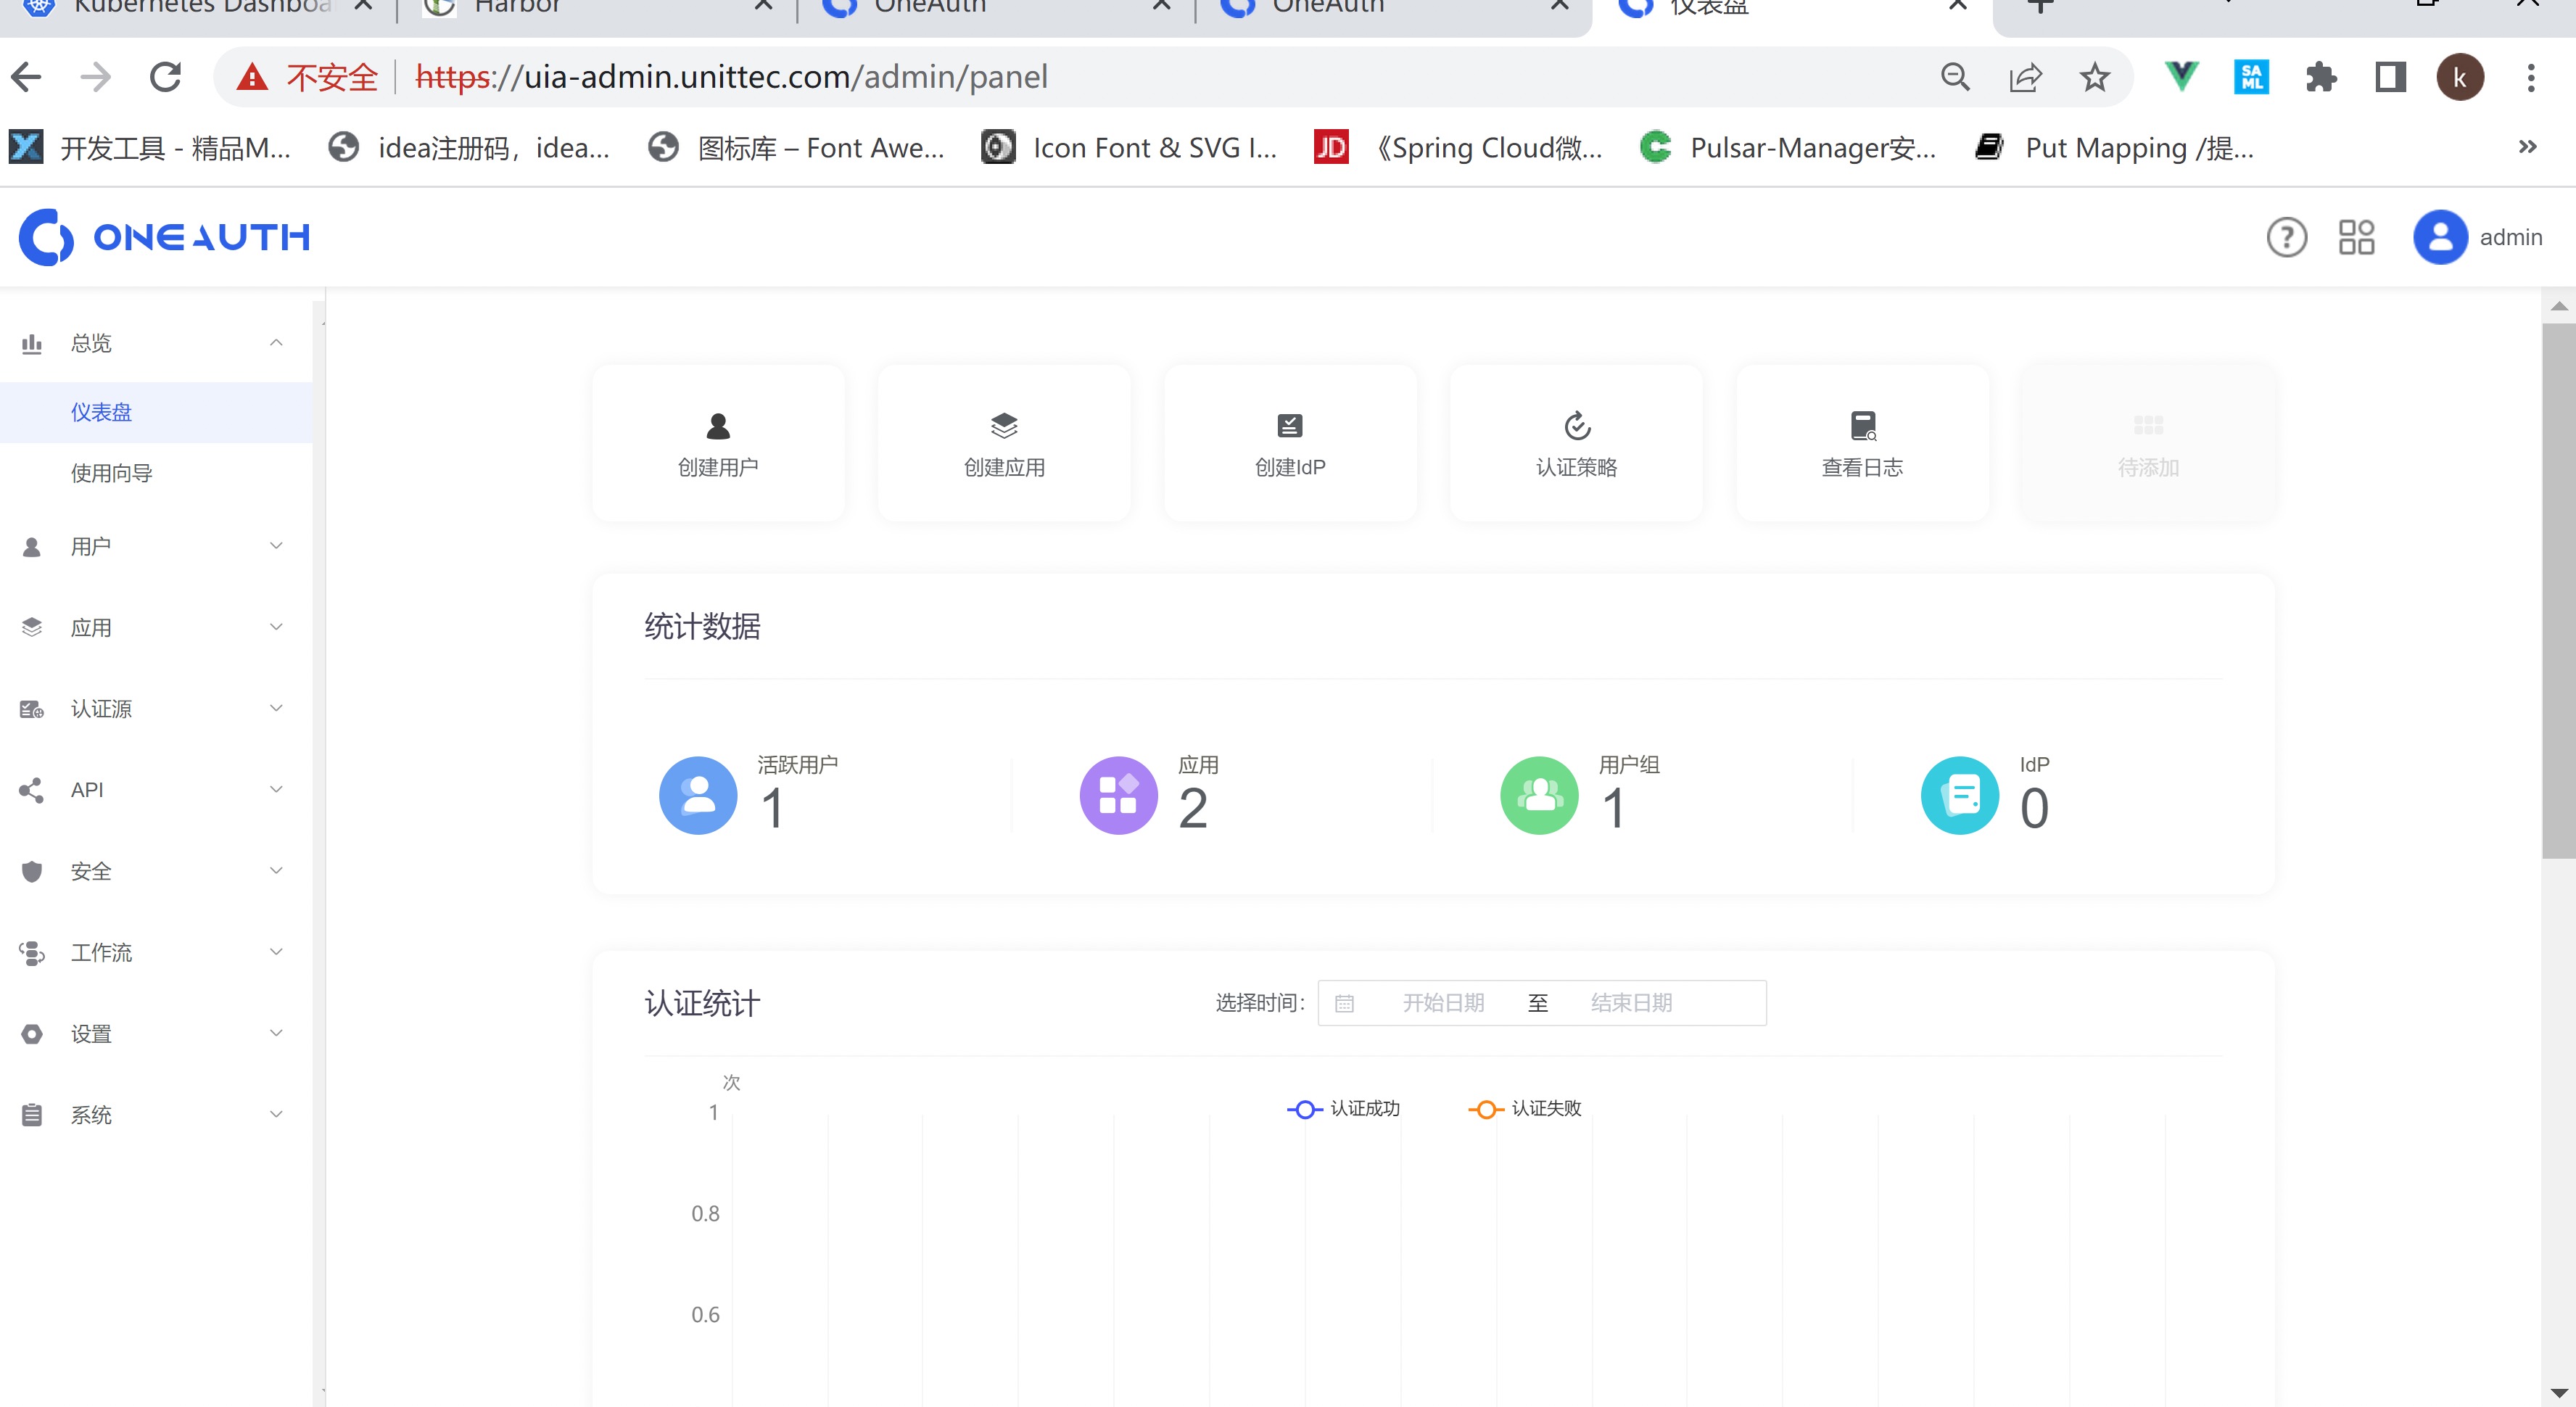Toggle 认证成功 legend series
The height and width of the screenshot is (1407, 2576).
[1343, 1109]
